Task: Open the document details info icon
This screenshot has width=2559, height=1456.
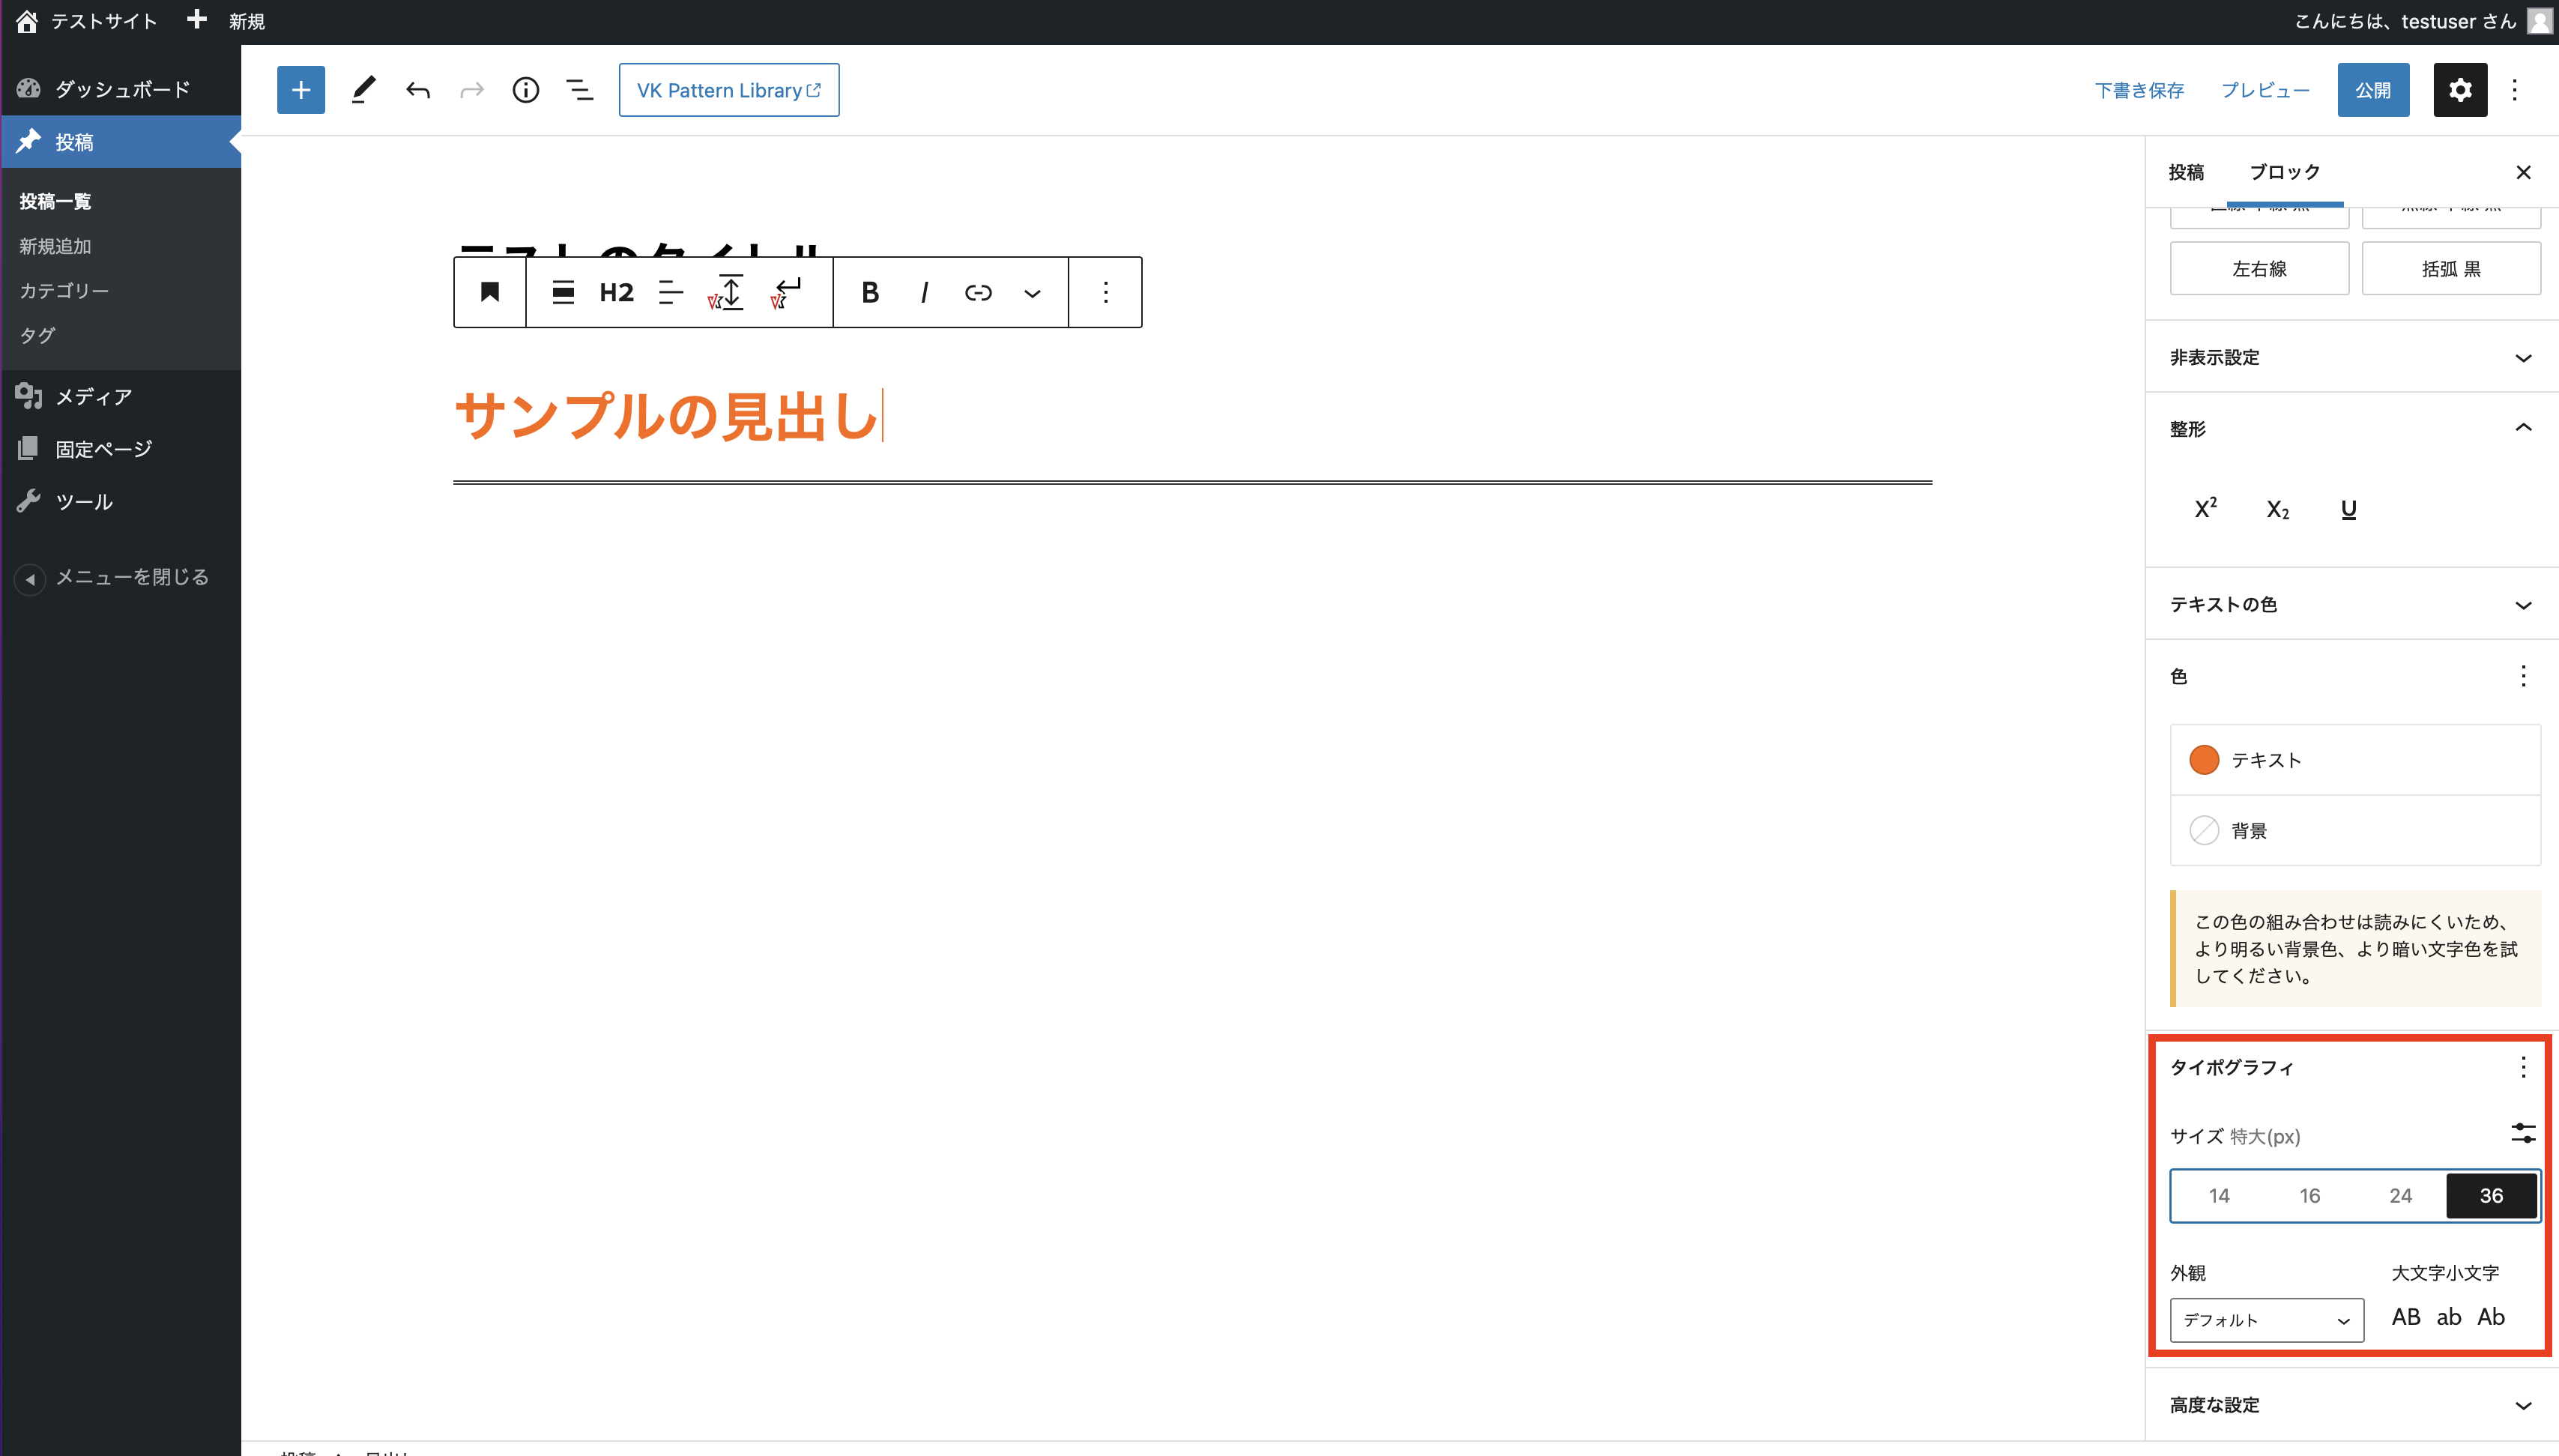Action: [x=525, y=90]
